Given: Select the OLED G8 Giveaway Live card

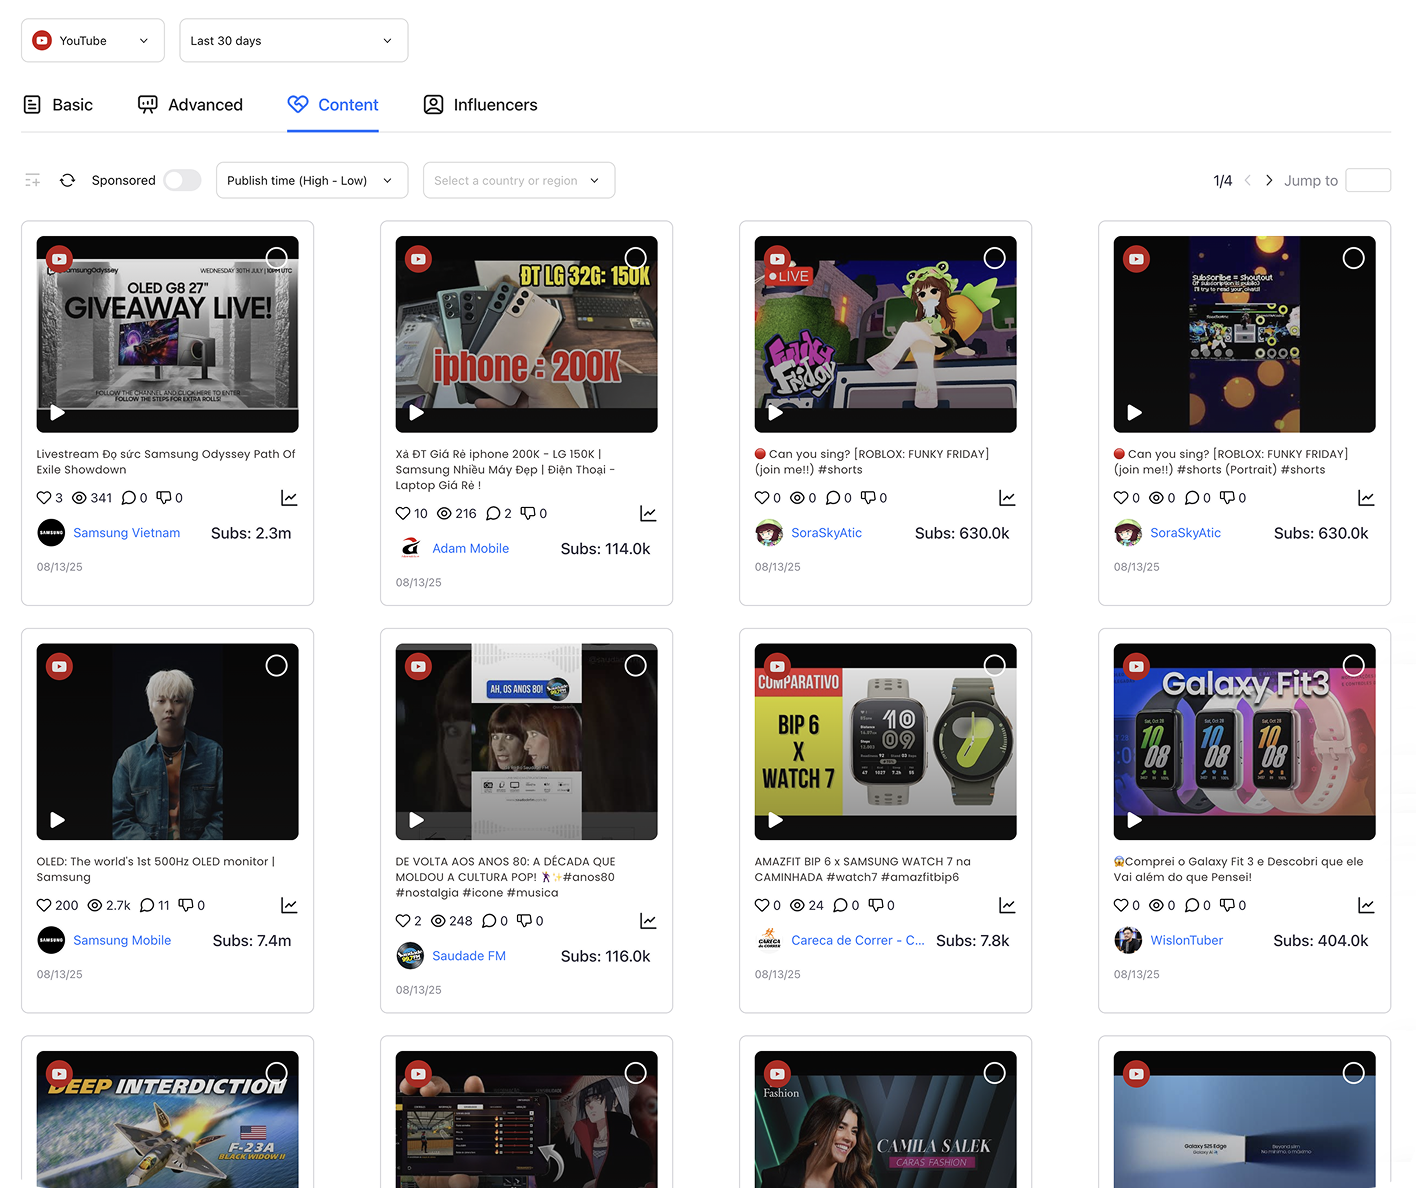Looking at the screenshot, I should click(277, 258).
